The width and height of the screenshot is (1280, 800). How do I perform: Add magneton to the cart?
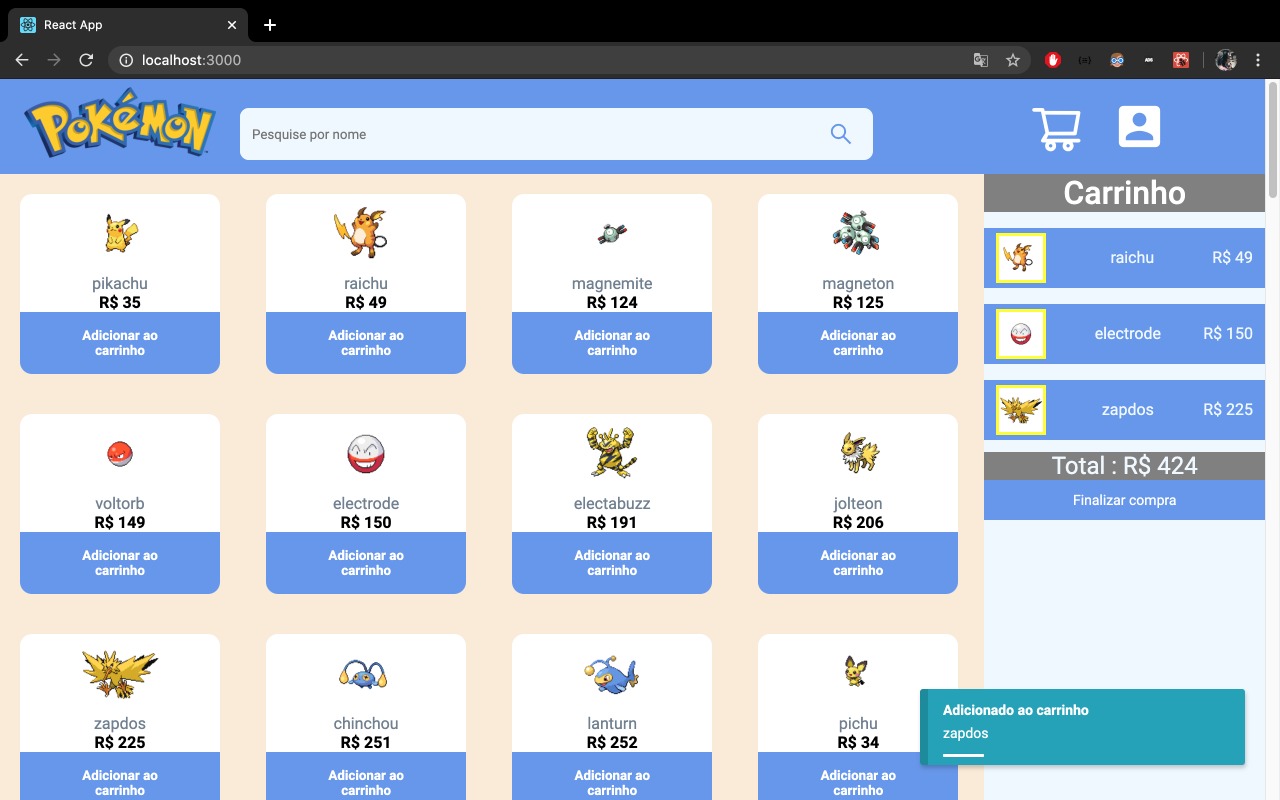point(858,343)
